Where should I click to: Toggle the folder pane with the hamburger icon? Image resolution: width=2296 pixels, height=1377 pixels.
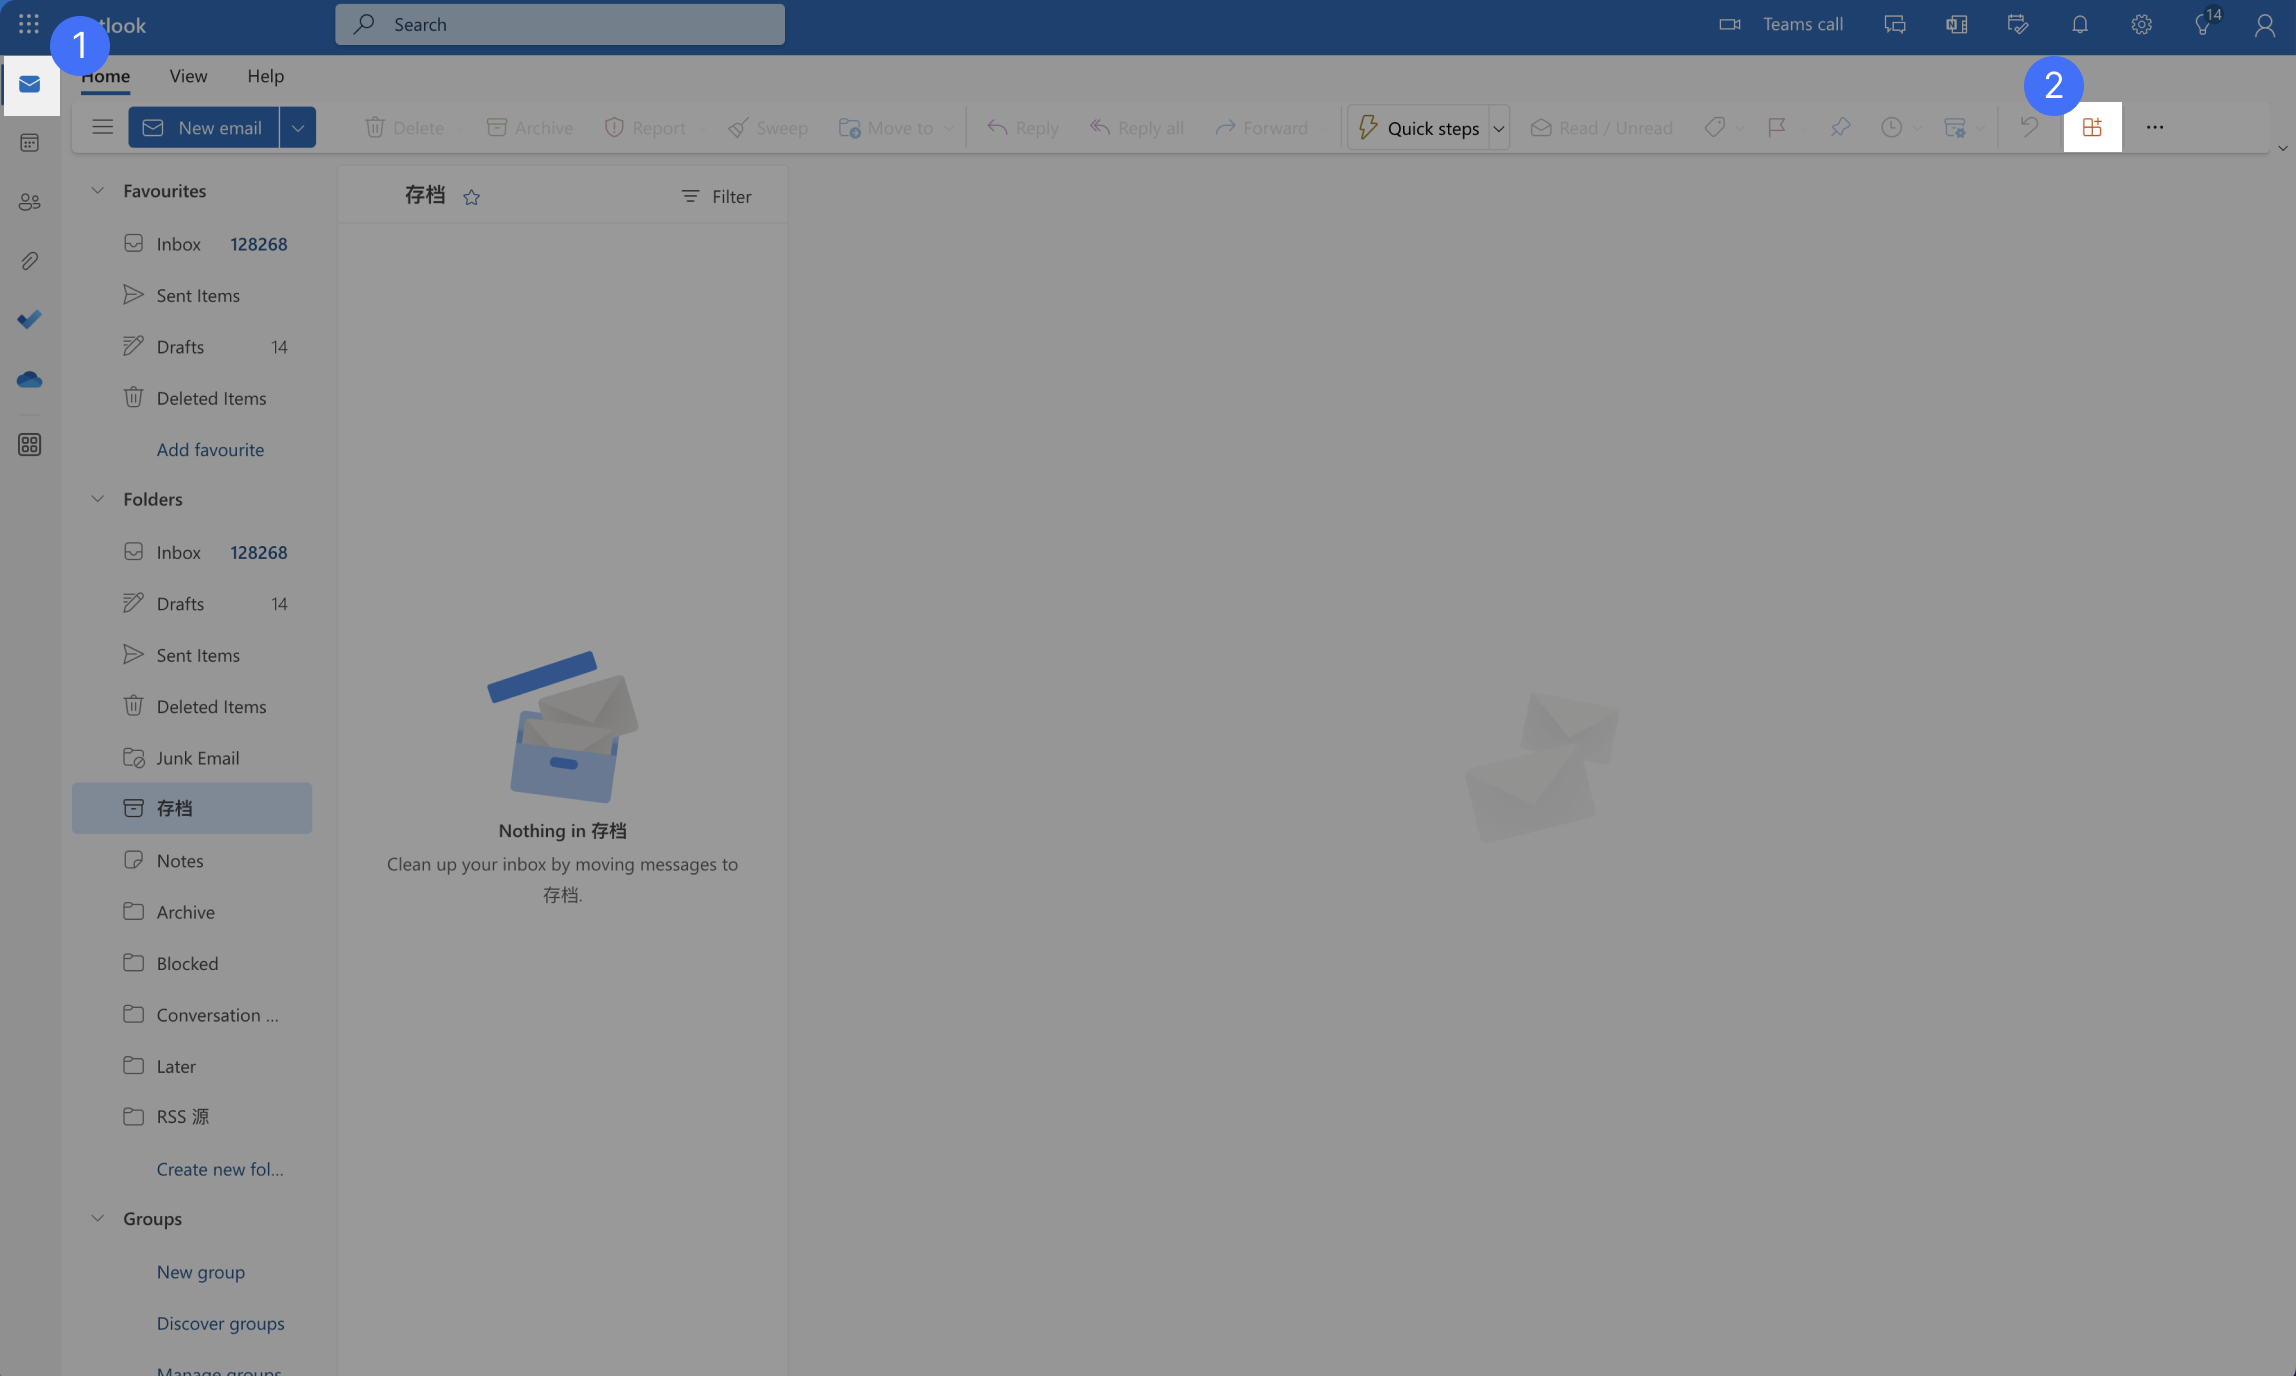click(x=101, y=127)
